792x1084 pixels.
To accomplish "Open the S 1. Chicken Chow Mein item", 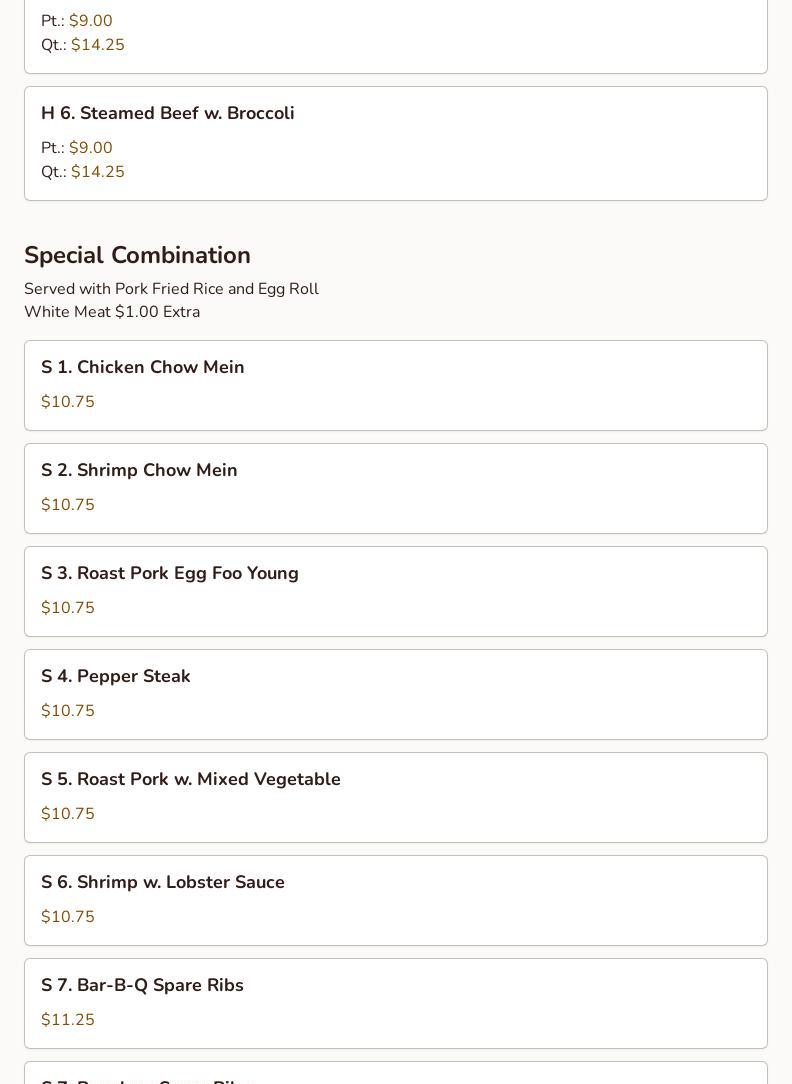I will (x=143, y=368).
